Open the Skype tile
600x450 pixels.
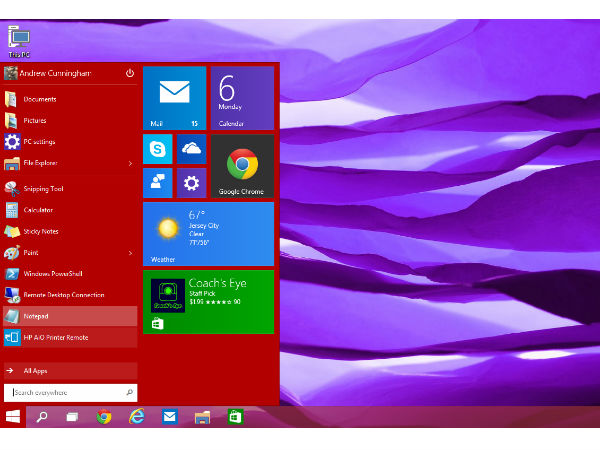157,149
